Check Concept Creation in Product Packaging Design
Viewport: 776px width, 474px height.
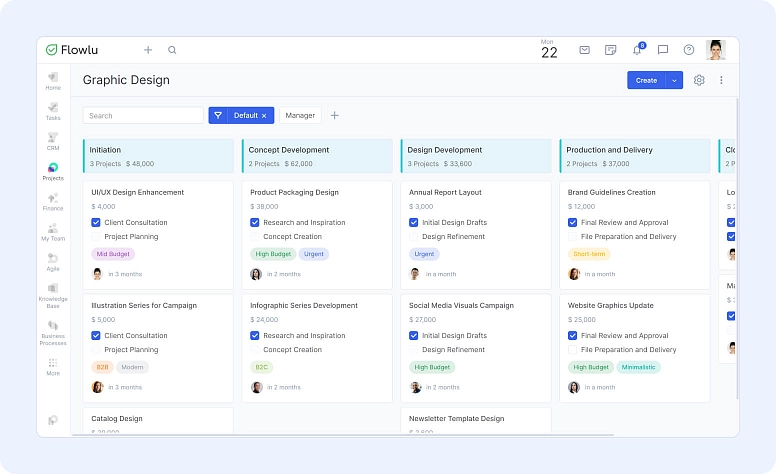click(255, 237)
